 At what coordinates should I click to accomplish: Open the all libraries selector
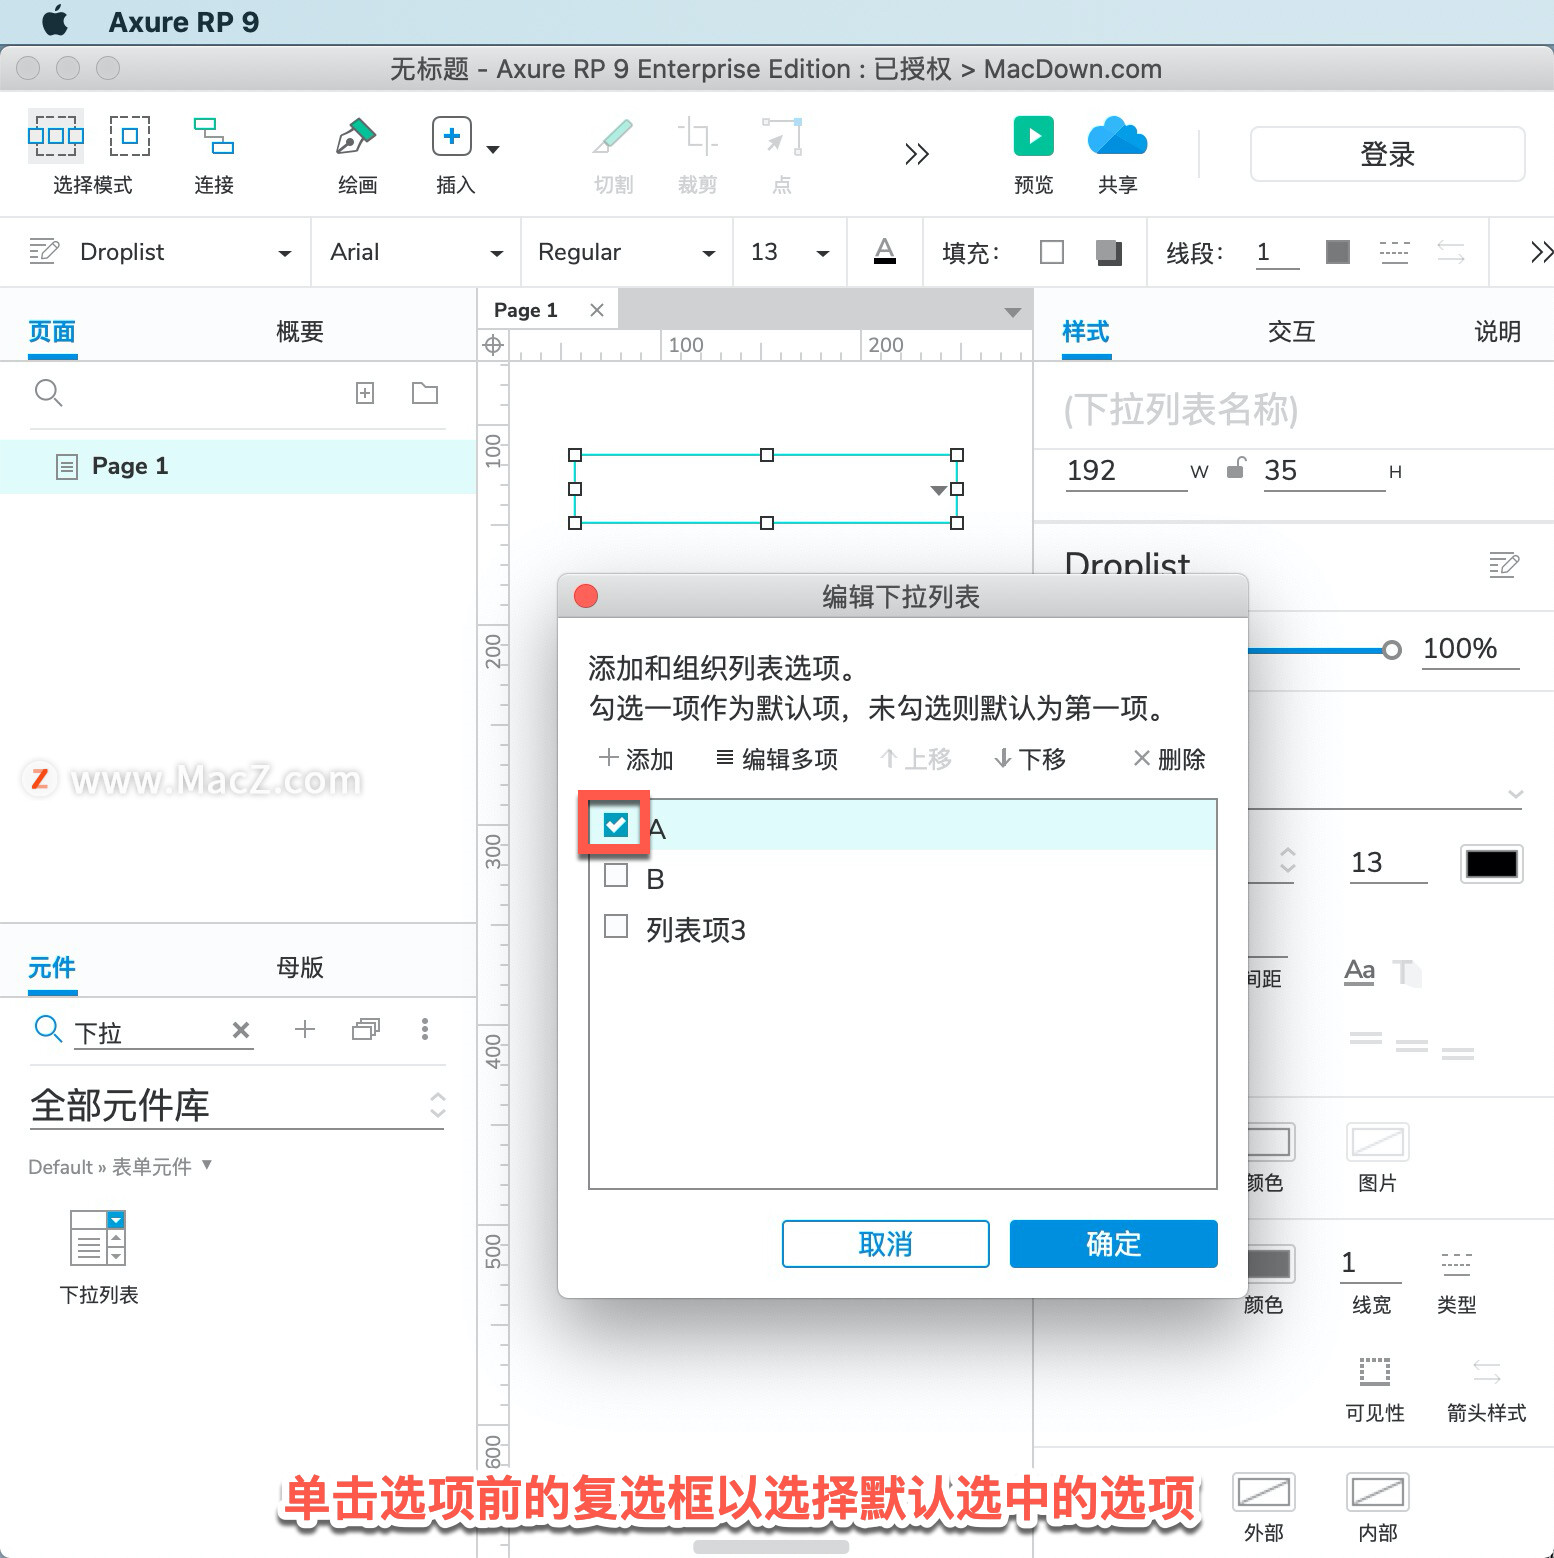click(x=237, y=1106)
